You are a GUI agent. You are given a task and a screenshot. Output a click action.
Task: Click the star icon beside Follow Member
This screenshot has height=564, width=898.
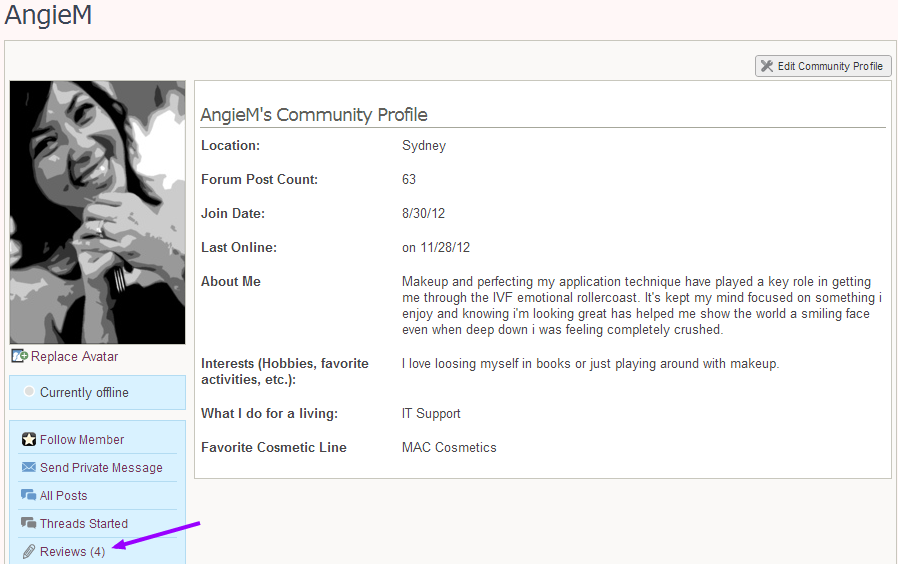coord(29,439)
